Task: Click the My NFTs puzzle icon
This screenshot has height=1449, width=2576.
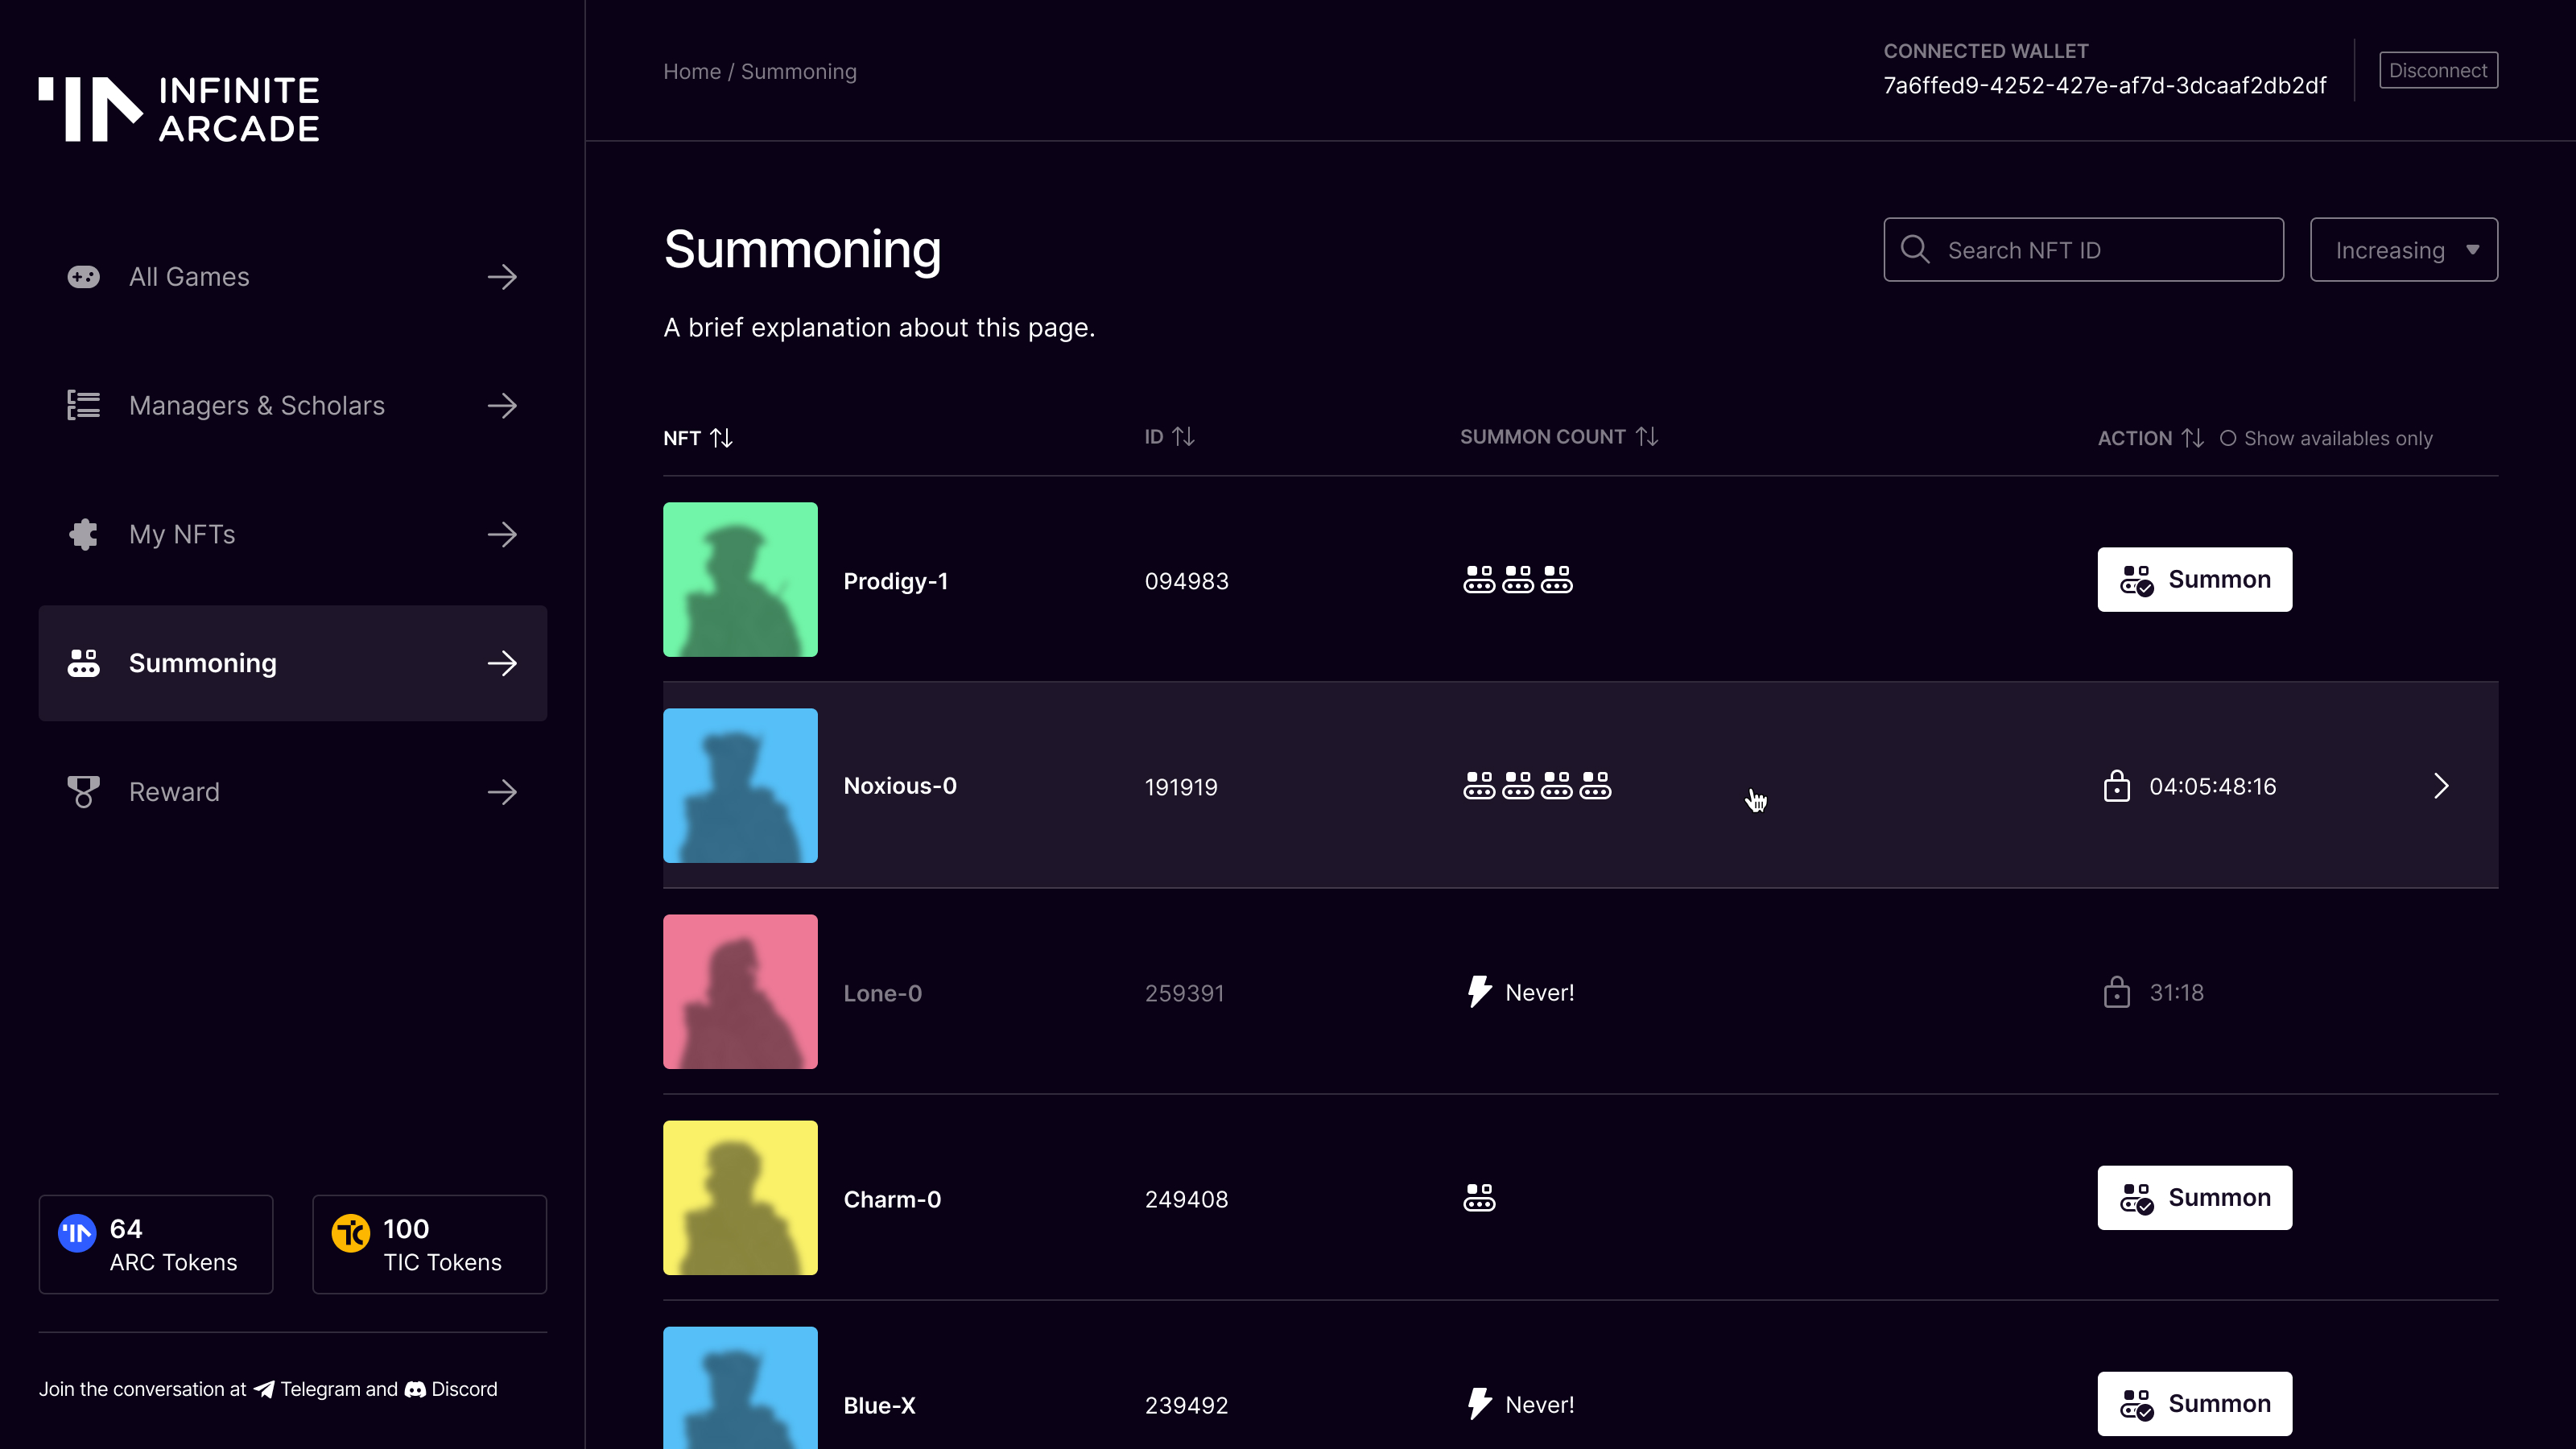Action: 83,534
